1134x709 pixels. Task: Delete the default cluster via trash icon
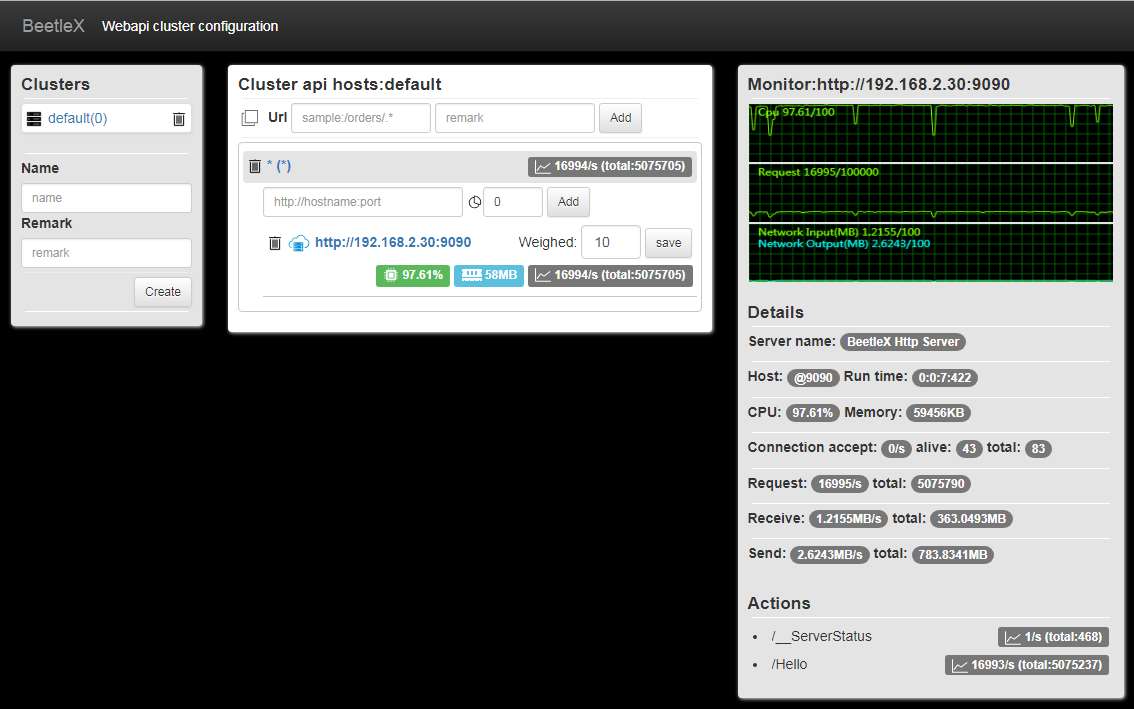[x=179, y=119]
